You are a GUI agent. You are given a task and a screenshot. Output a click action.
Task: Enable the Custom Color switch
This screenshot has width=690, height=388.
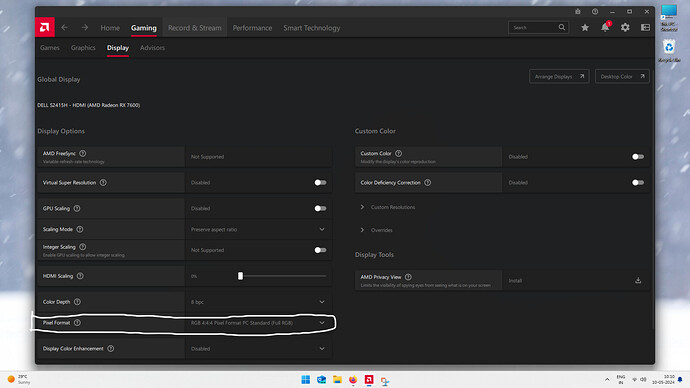click(x=638, y=157)
